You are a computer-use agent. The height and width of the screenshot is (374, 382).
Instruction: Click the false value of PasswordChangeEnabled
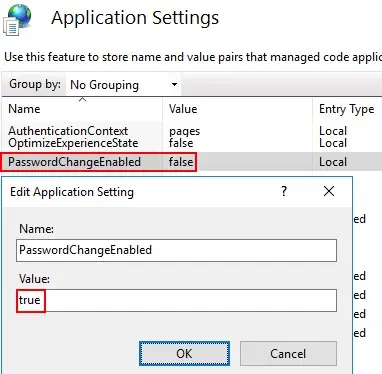point(181,162)
